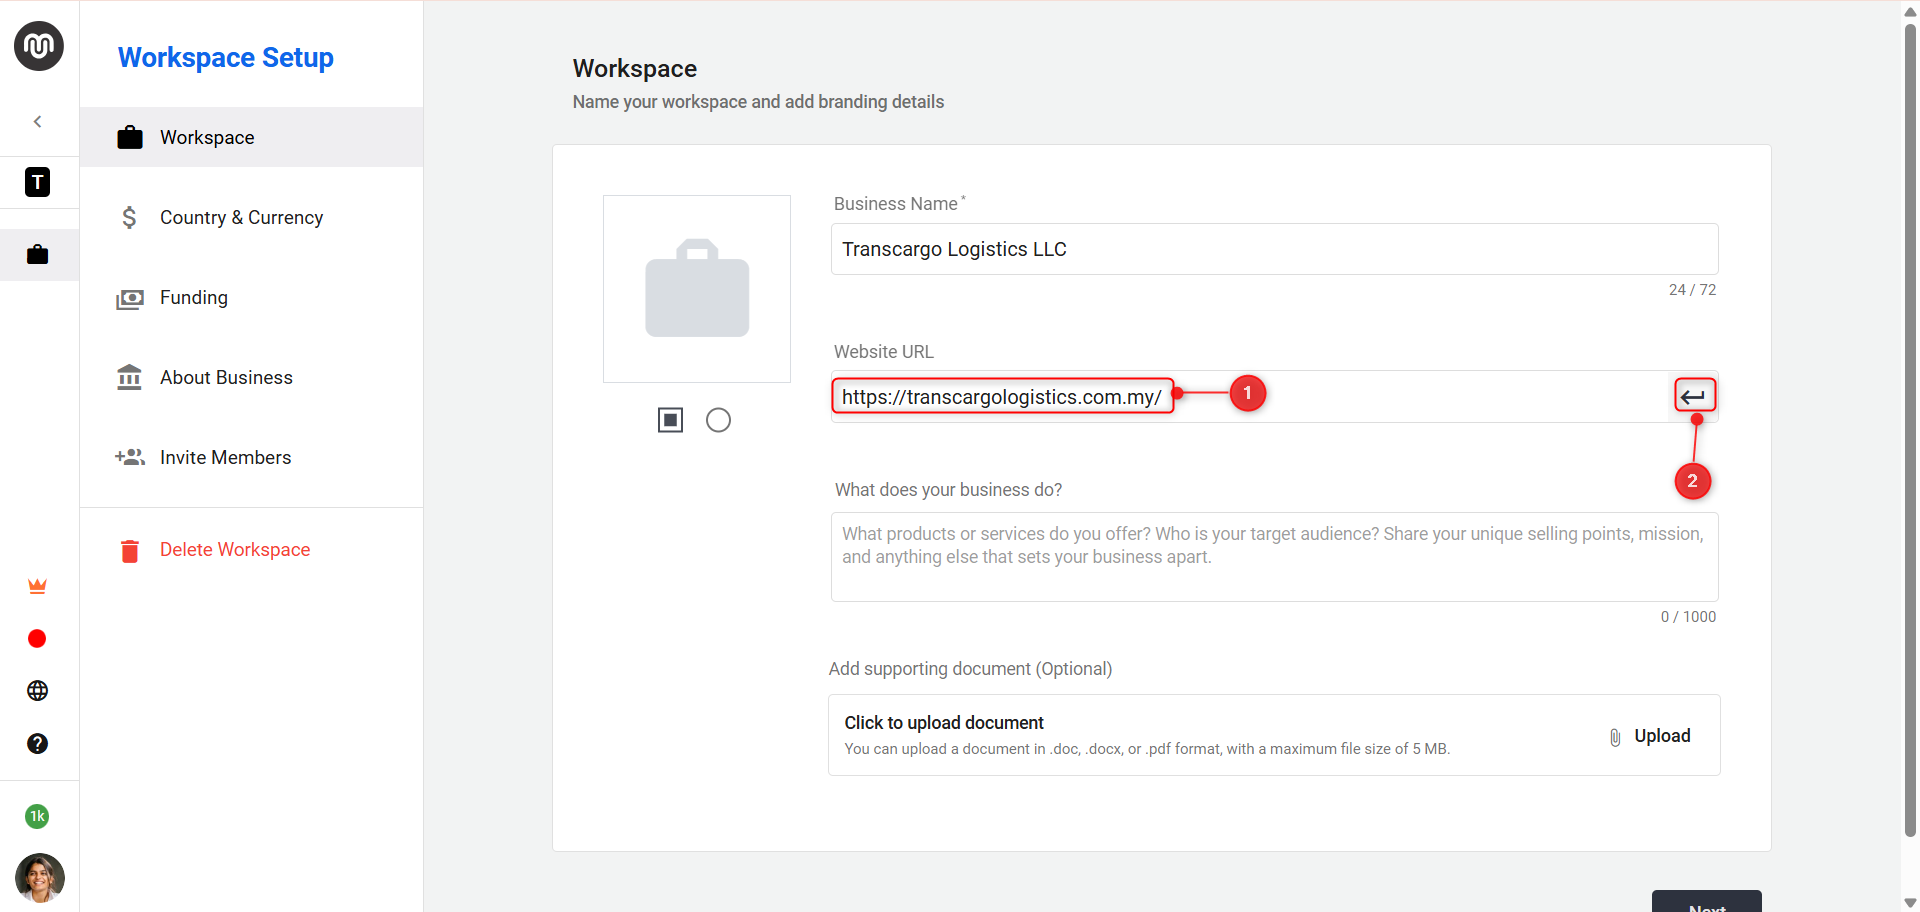Click the 0 / 1000 character counter
Viewport: 1920px width, 912px height.
click(1688, 617)
